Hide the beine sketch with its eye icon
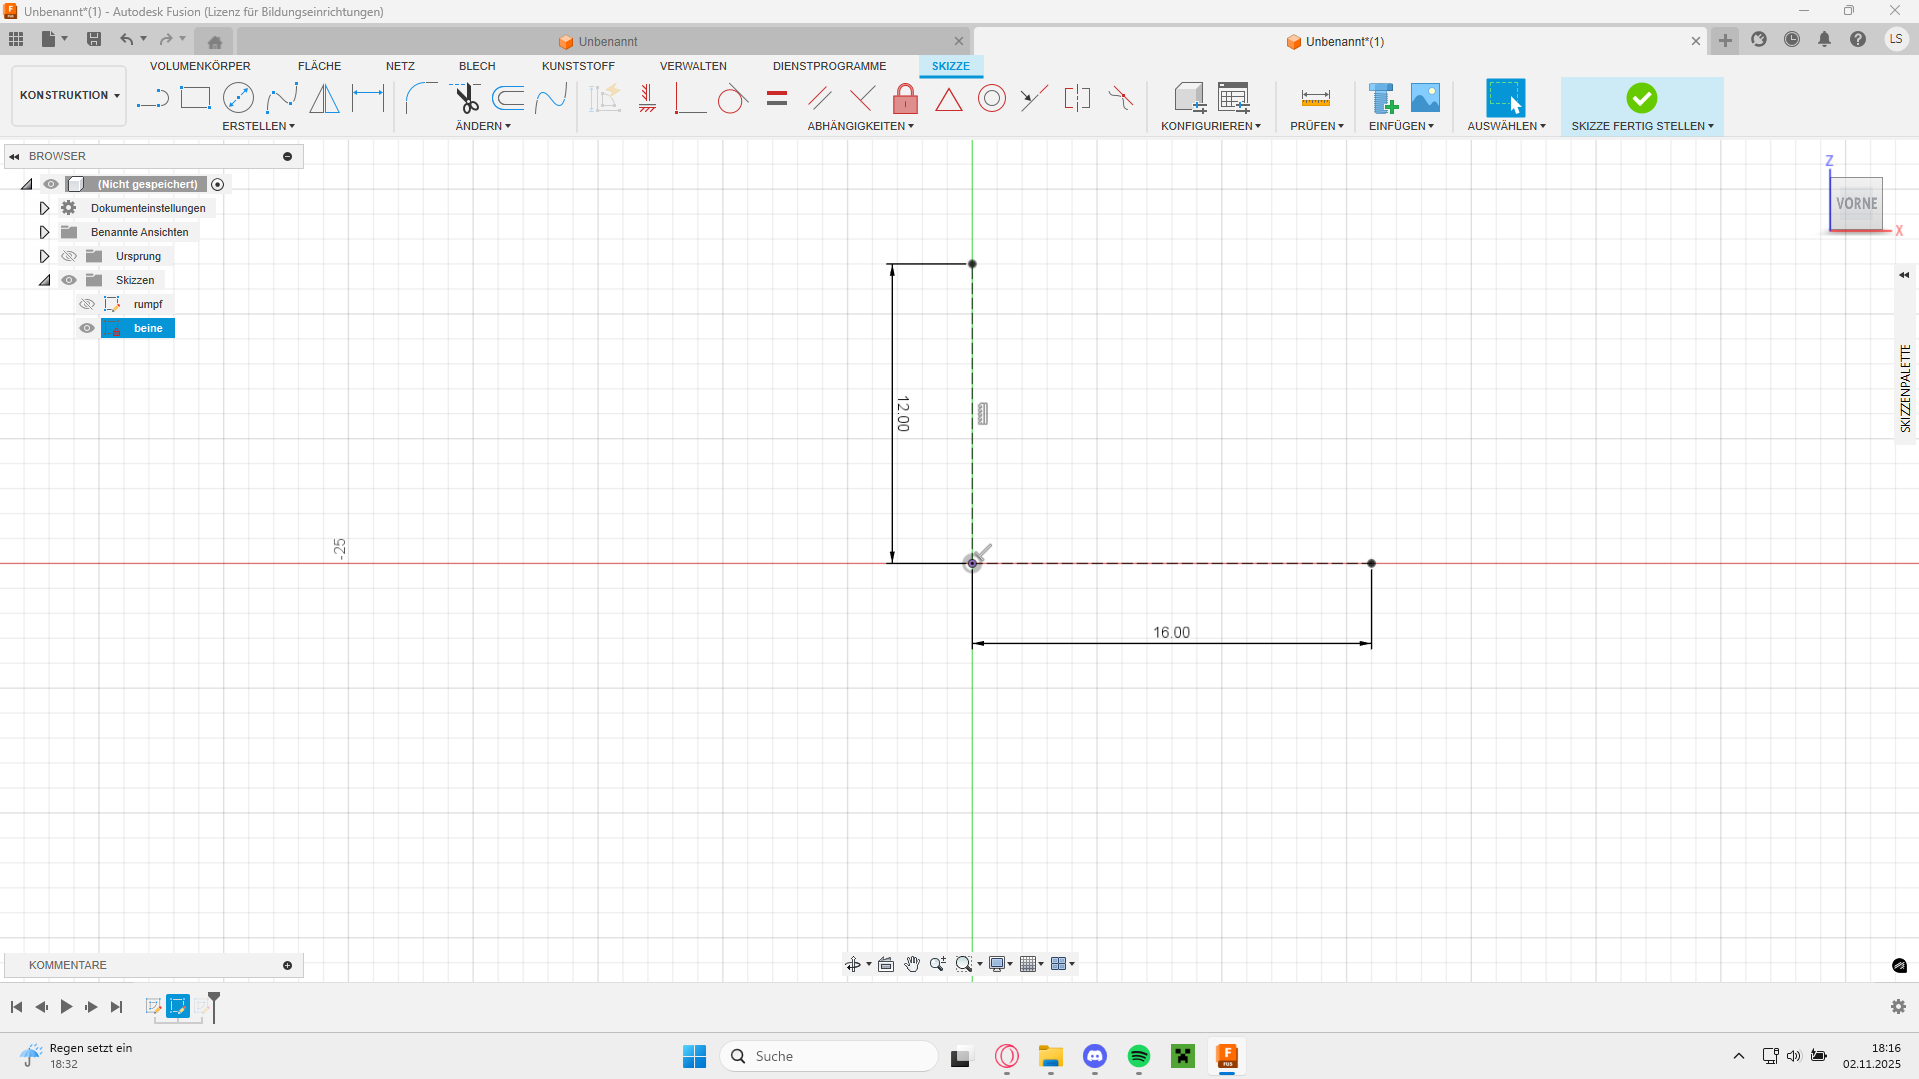The width and height of the screenshot is (1919, 1079). pos(87,328)
